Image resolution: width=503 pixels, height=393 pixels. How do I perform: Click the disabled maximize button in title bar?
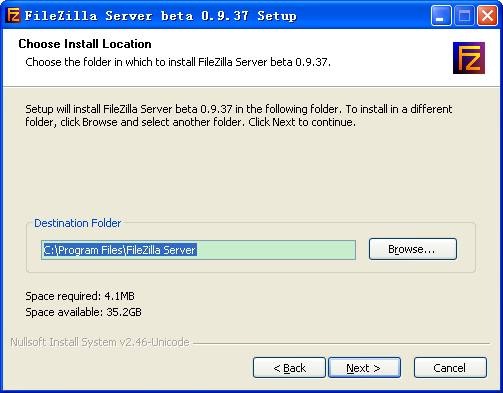(464, 16)
